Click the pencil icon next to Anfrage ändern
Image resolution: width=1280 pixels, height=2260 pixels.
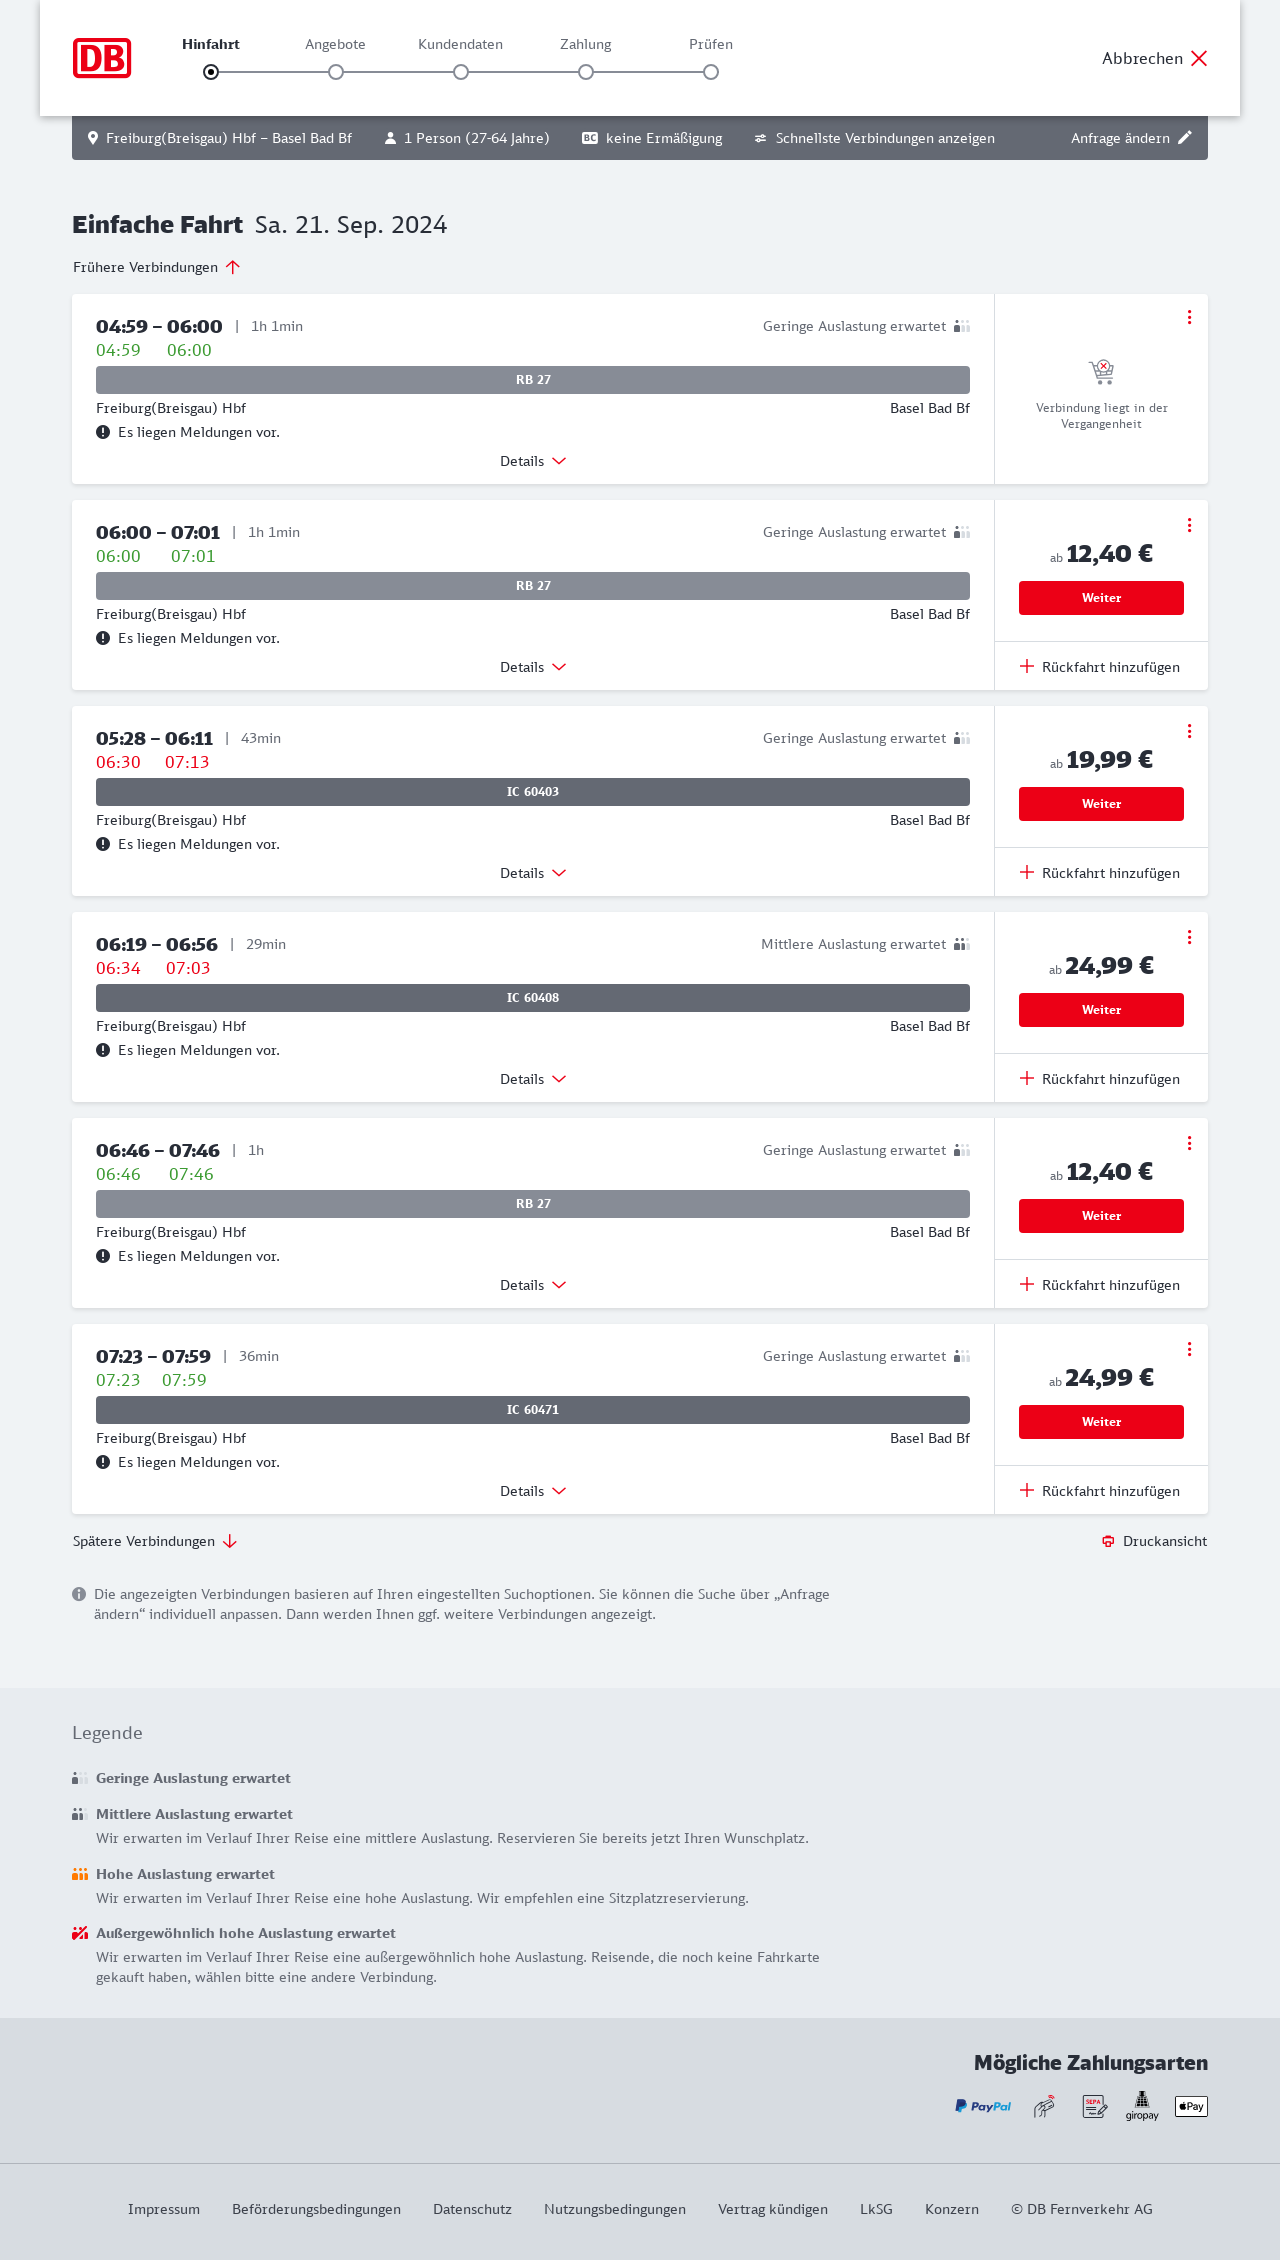point(1185,138)
